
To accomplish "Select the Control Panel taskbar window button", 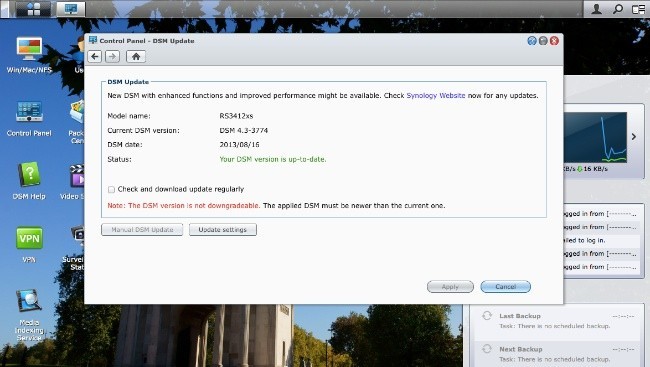I will pyautogui.click(x=70, y=9).
